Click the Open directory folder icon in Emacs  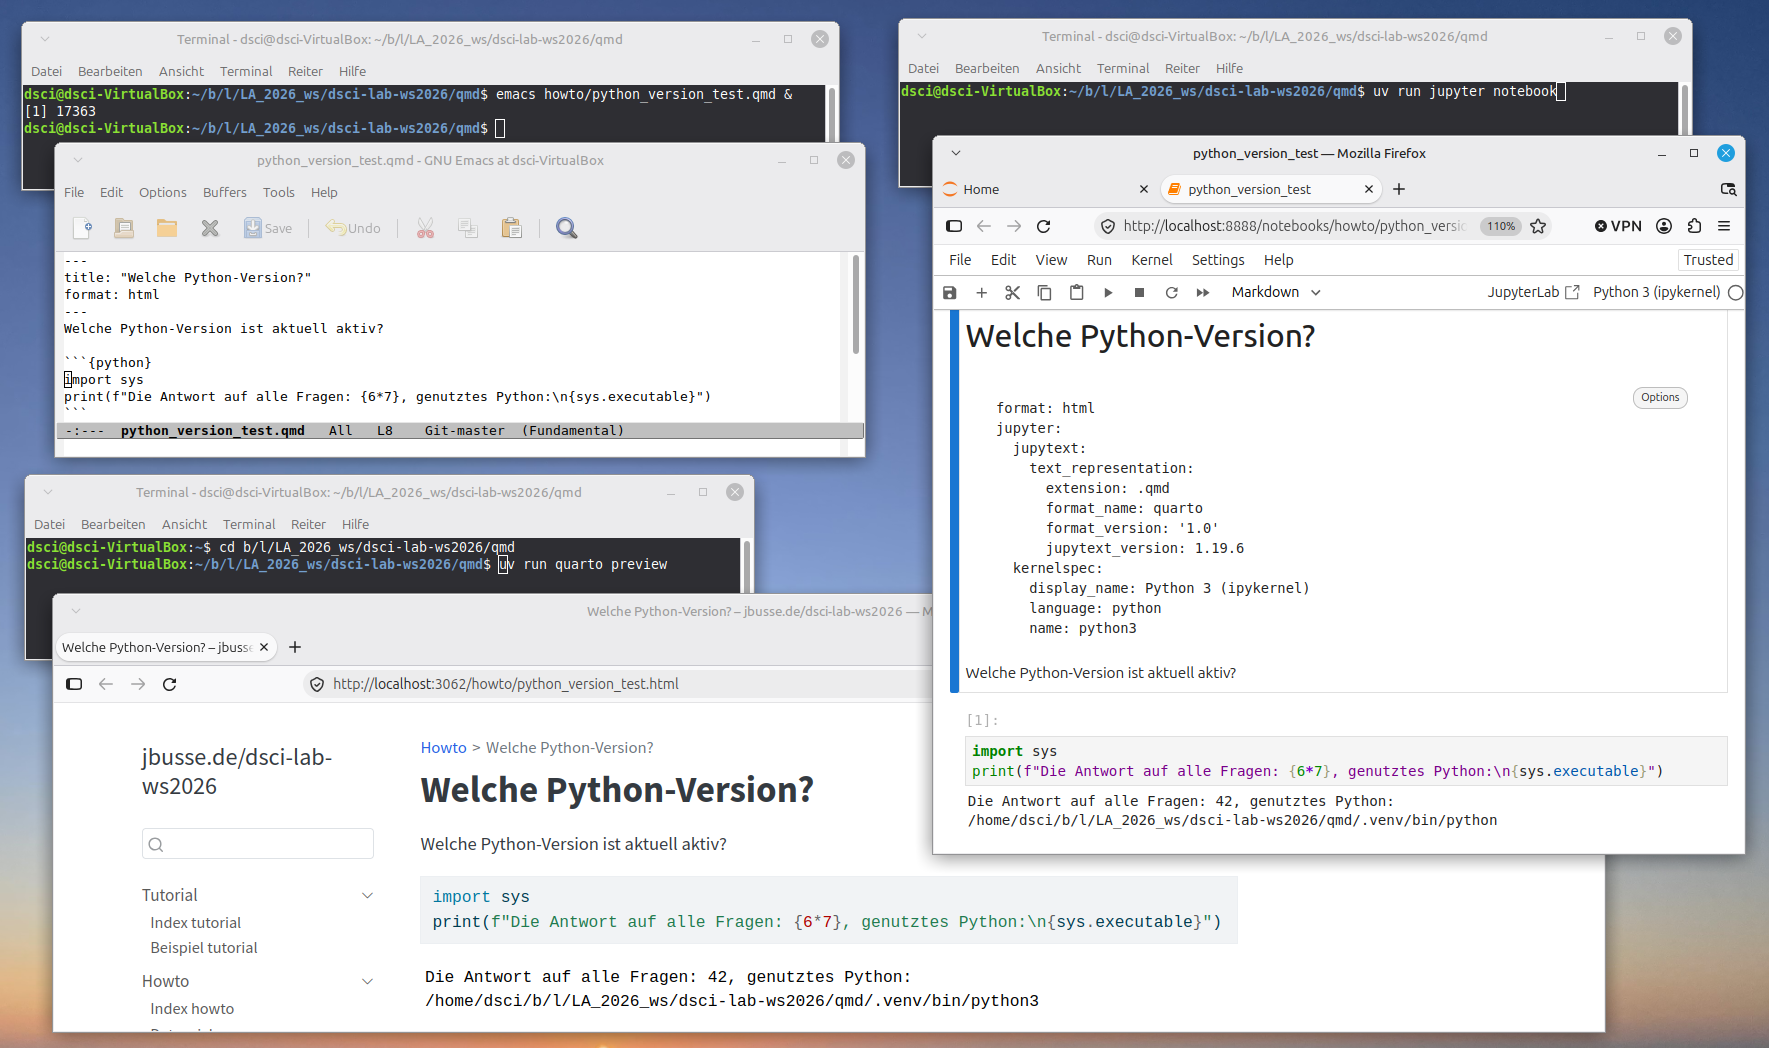click(167, 228)
